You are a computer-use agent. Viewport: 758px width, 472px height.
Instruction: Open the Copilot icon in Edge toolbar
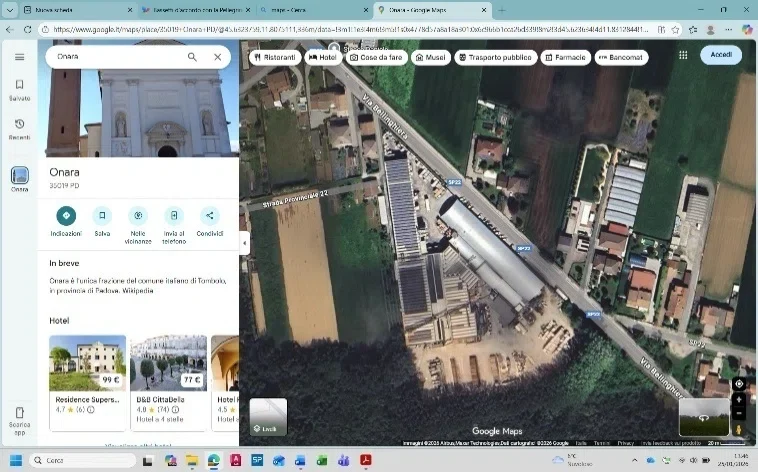coord(746,30)
